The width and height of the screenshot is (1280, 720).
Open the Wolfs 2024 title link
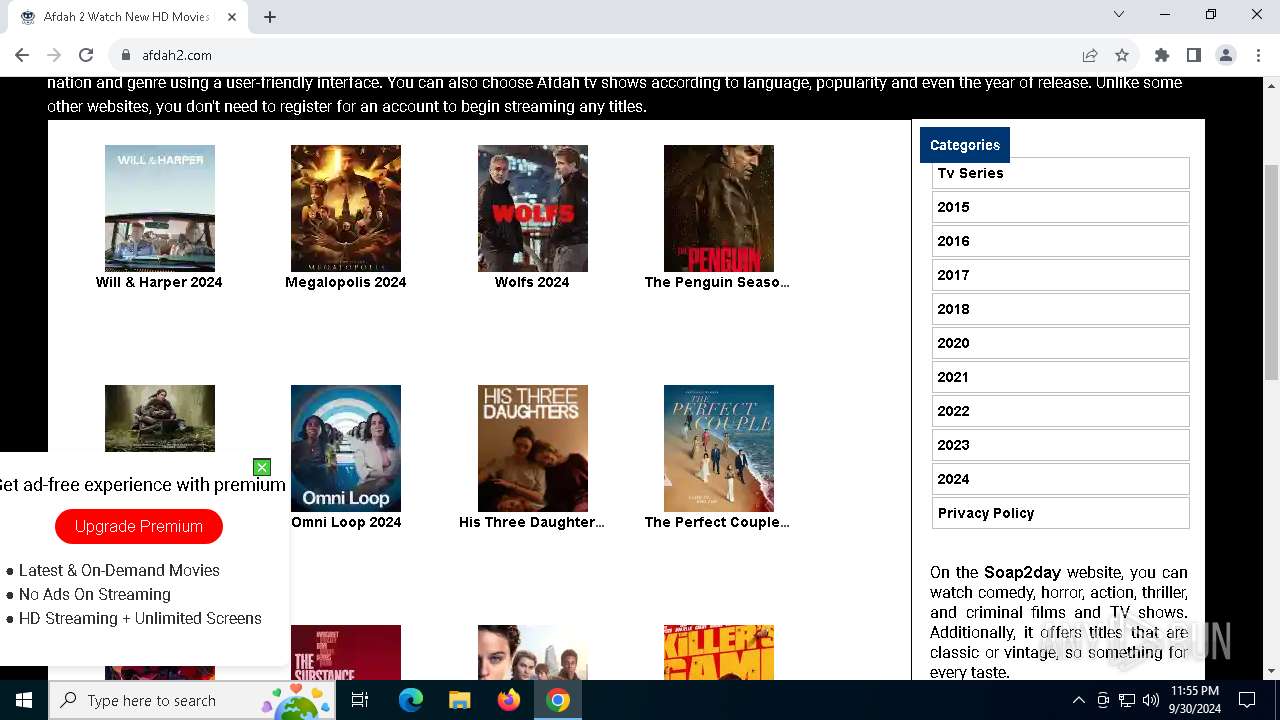tap(532, 282)
